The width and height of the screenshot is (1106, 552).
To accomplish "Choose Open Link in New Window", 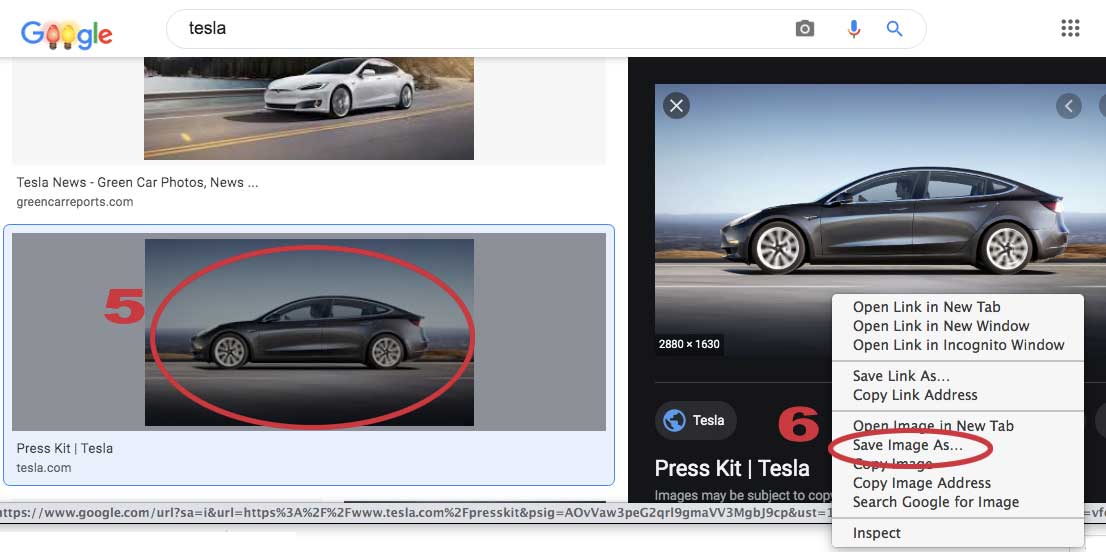I will [x=941, y=326].
